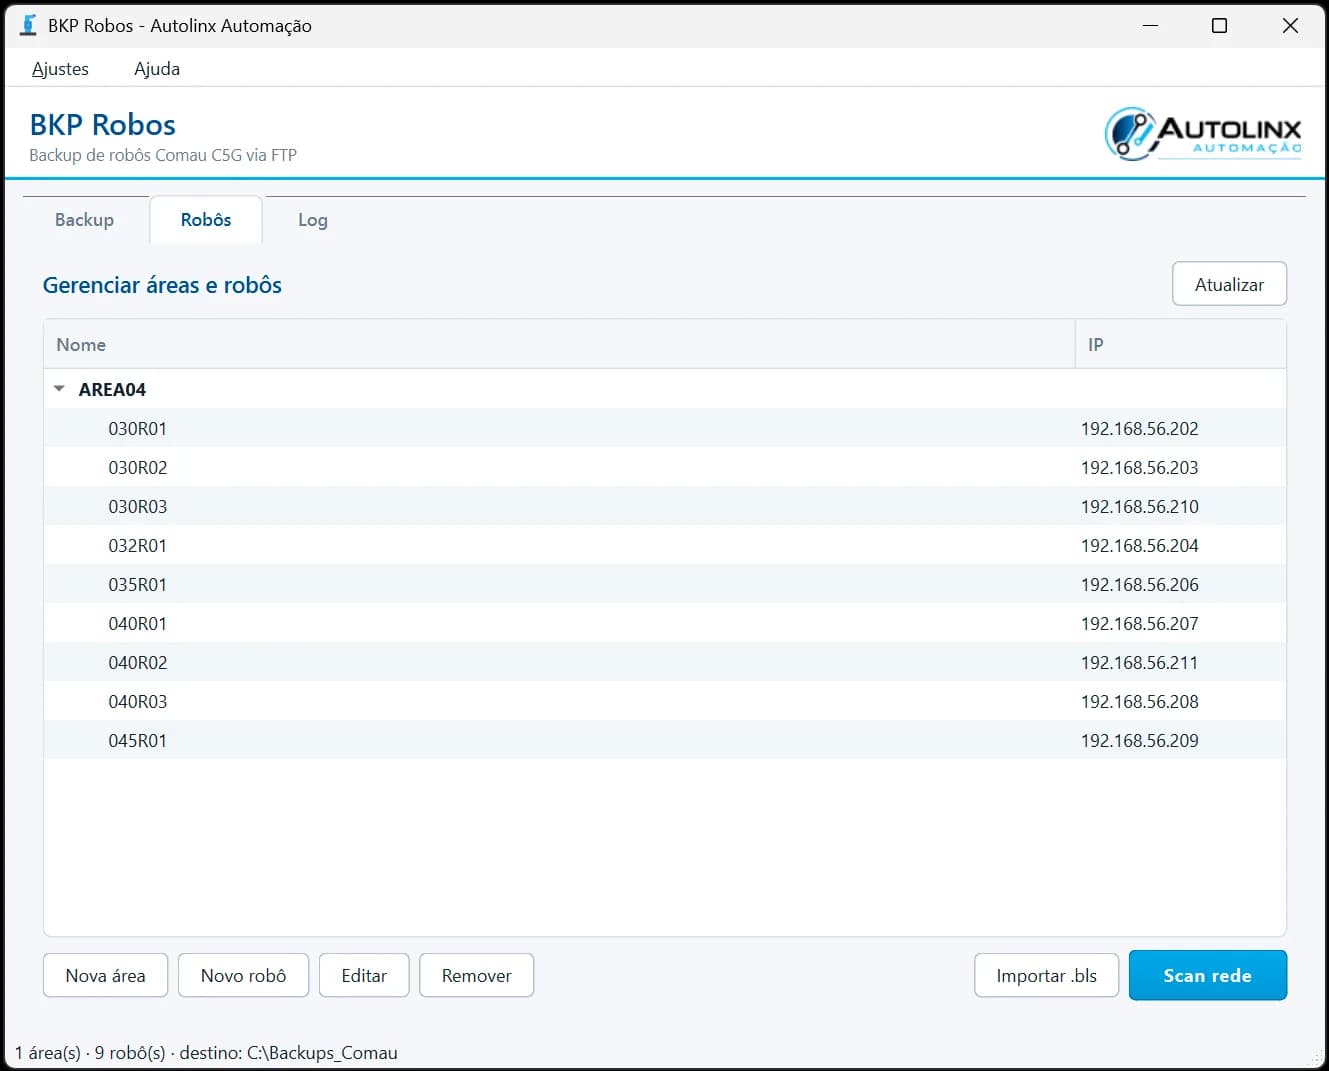Sort by the Nome column header
The width and height of the screenshot is (1329, 1071).
coord(559,344)
